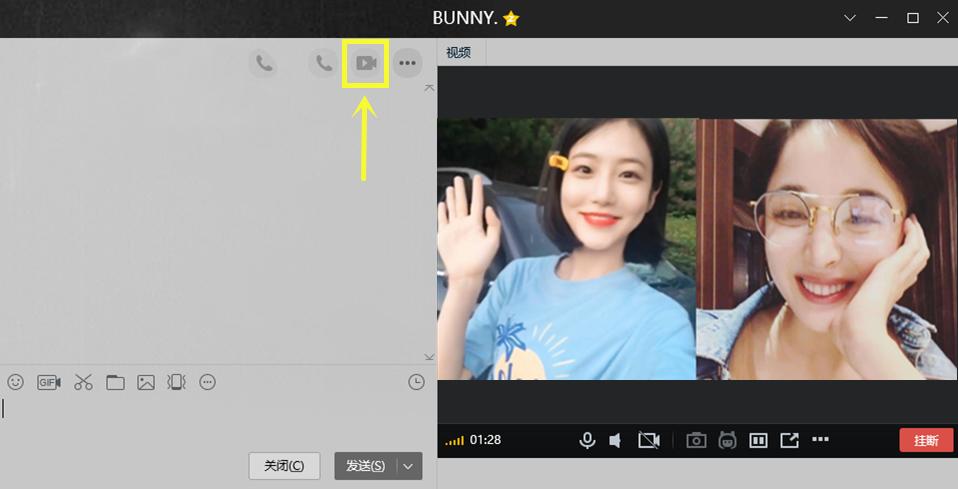
Task: Click the send picture icon
Action: [146, 382]
